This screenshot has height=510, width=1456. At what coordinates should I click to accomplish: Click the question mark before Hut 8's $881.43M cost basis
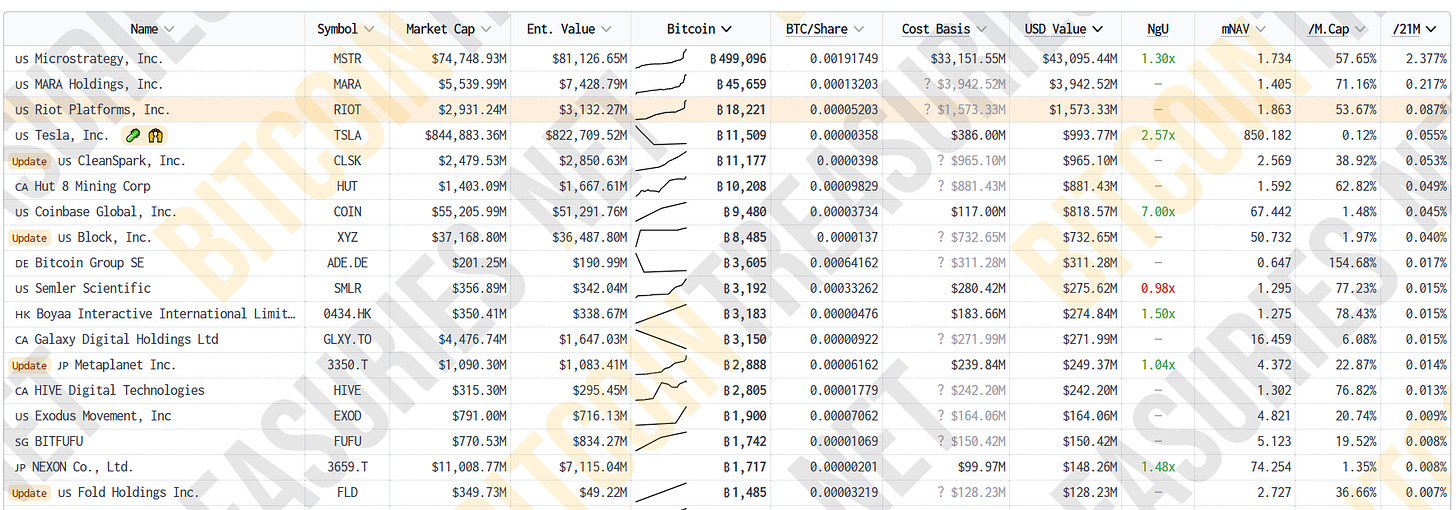941,186
